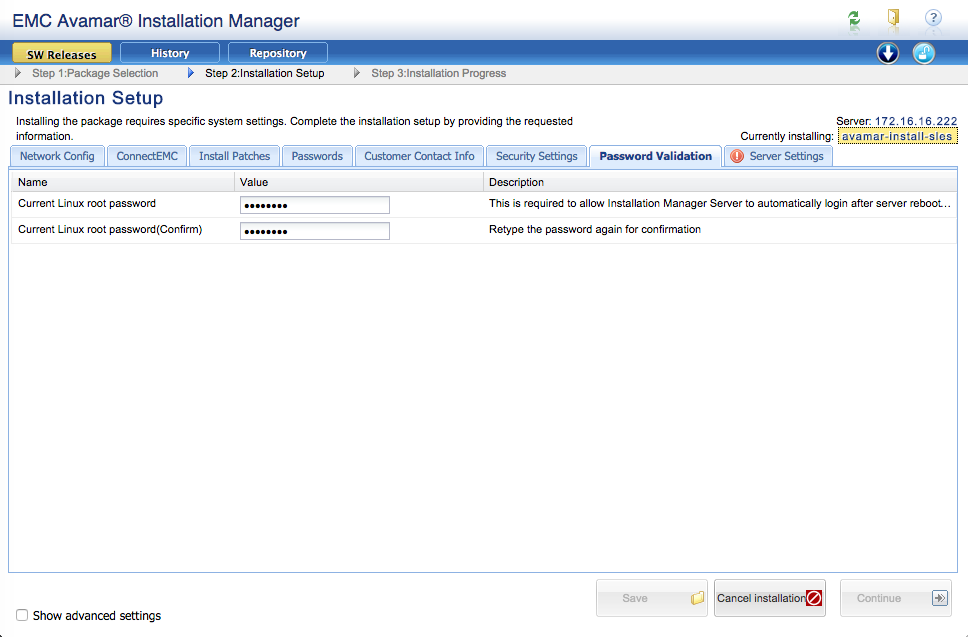Click the red cancel icon on Cancel installation
The image size is (968, 637).
pyautogui.click(x=813, y=598)
